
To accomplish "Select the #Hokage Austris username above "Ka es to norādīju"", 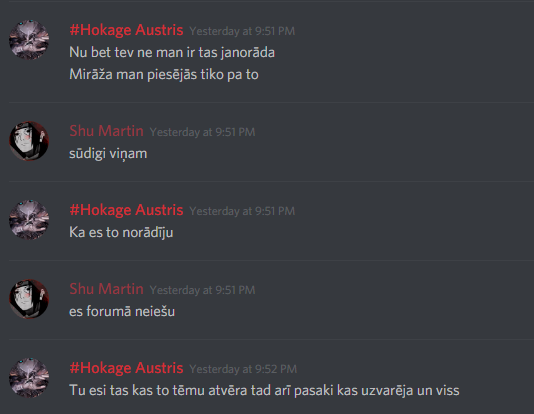I will click(126, 210).
